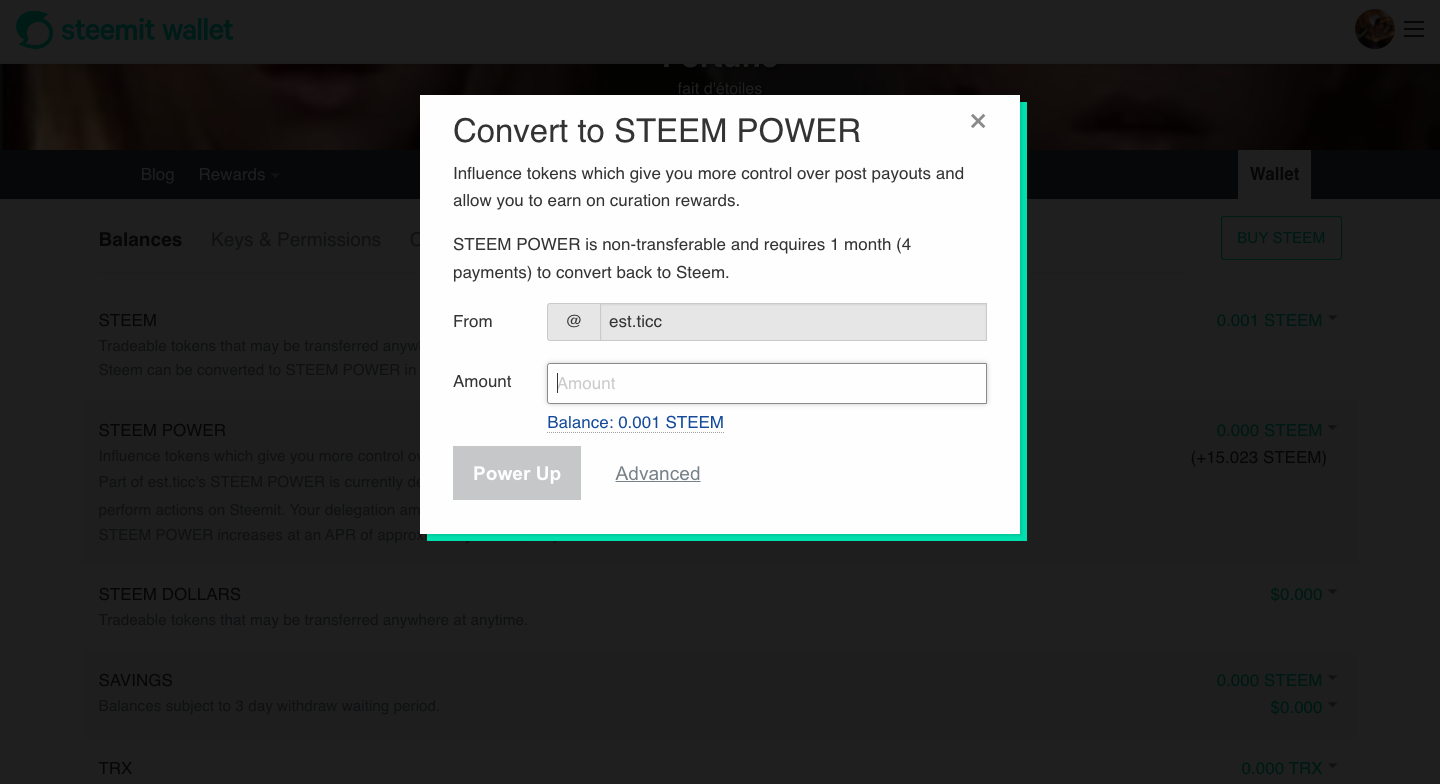Image resolution: width=1440 pixels, height=784 pixels.
Task: Click the TRX heading
Action: coord(115,768)
